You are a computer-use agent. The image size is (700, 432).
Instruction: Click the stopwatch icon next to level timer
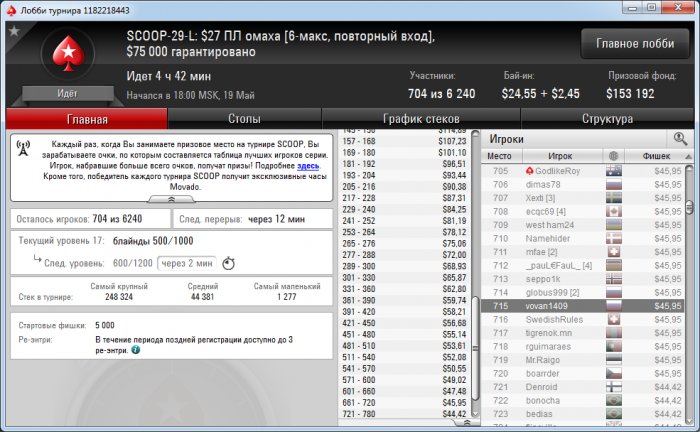229,263
